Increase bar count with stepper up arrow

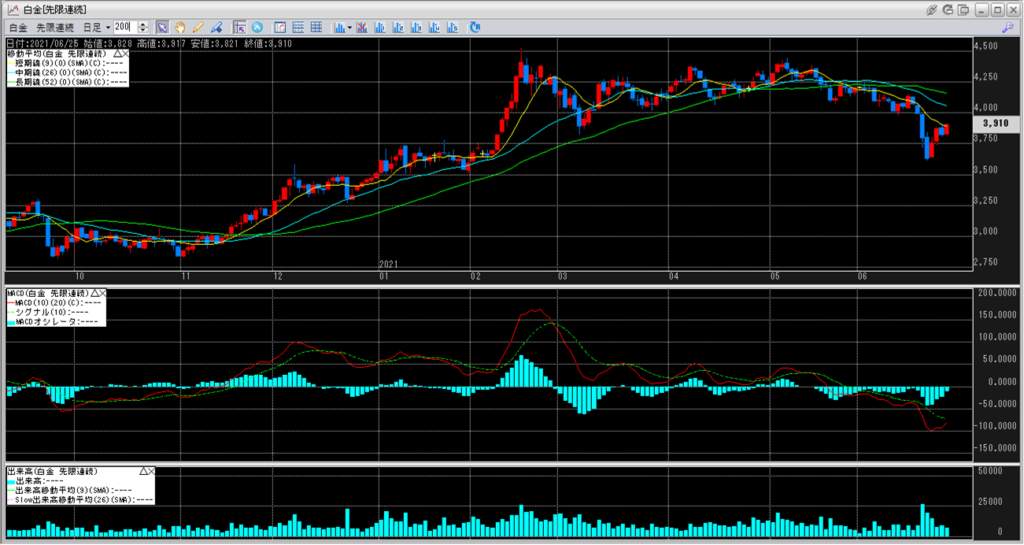point(145,23)
